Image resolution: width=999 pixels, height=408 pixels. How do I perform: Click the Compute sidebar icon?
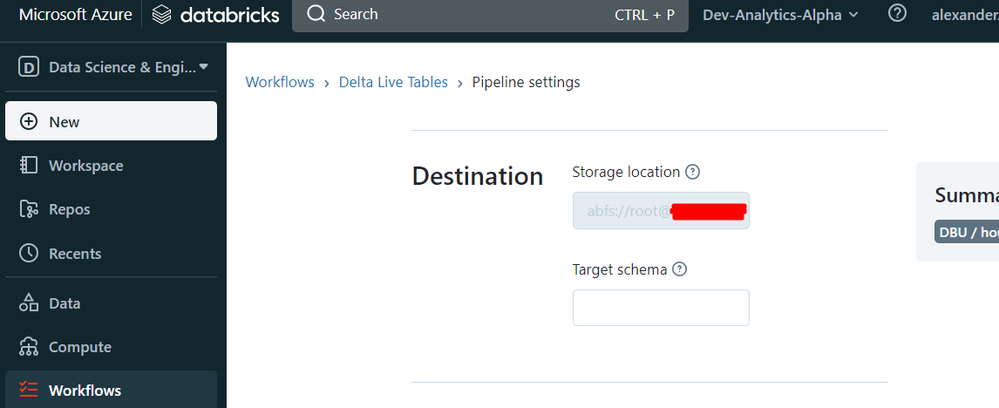29,348
